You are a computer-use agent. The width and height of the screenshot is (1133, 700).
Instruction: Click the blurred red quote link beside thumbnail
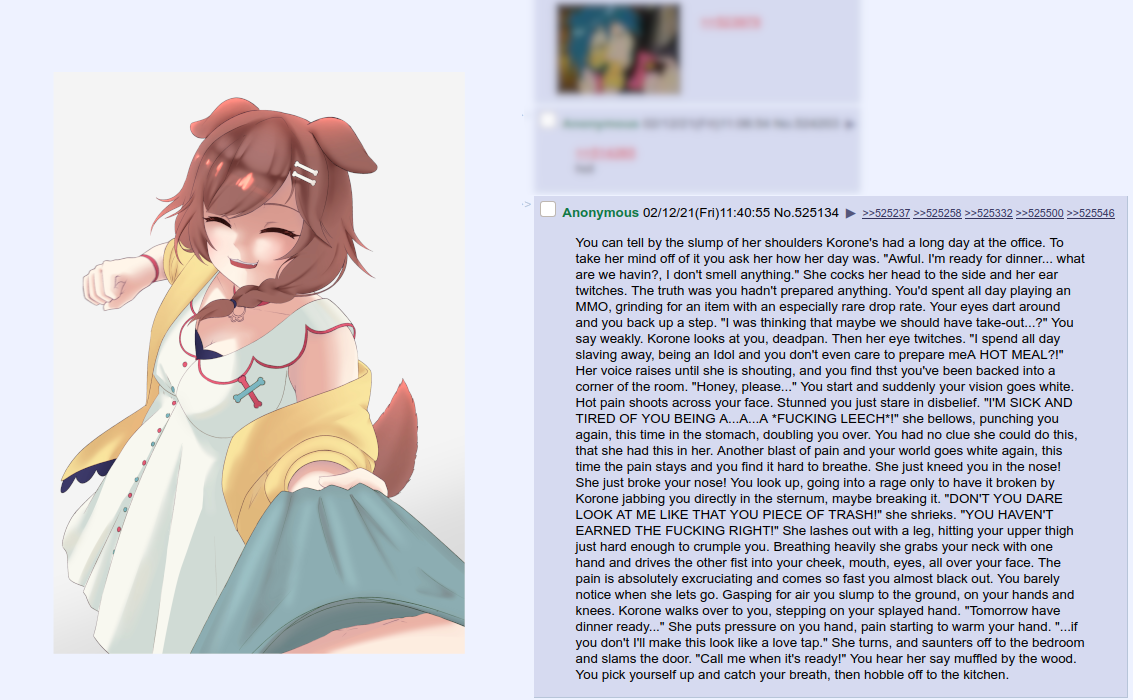[731, 23]
